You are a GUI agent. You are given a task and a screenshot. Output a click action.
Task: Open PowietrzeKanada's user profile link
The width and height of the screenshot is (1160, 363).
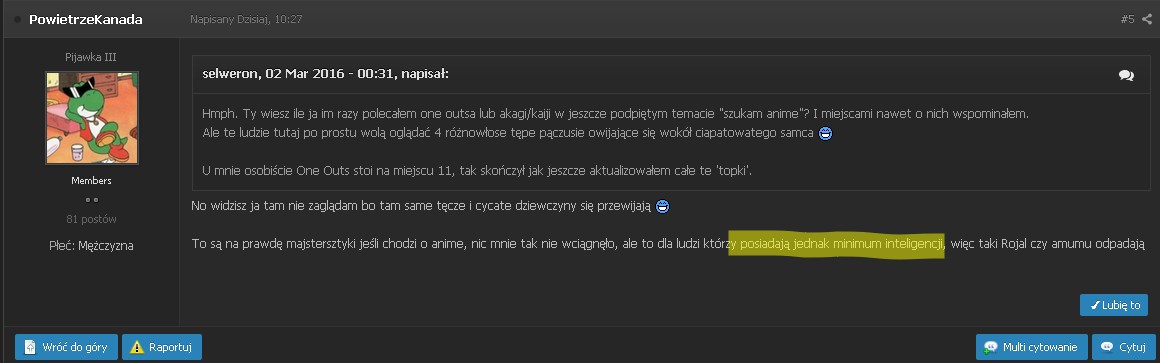pos(85,19)
